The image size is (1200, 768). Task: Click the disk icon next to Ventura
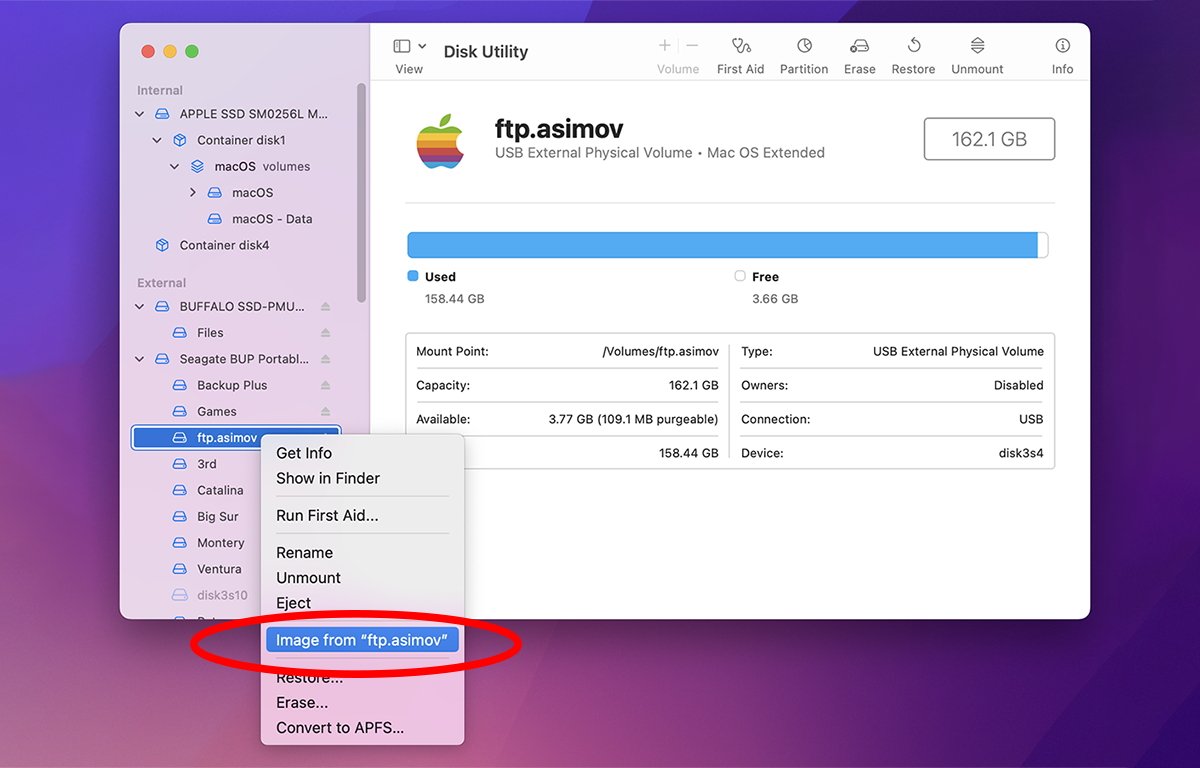point(180,569)
